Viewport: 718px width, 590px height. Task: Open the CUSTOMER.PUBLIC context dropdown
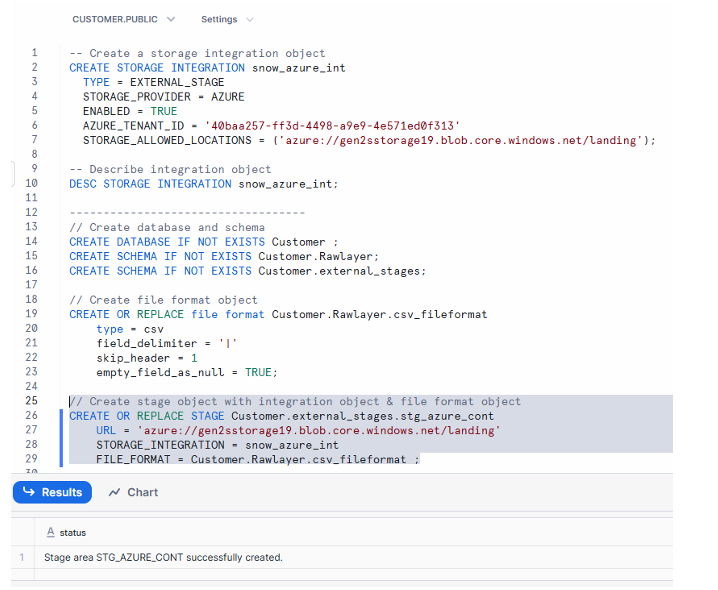(123, 19)
